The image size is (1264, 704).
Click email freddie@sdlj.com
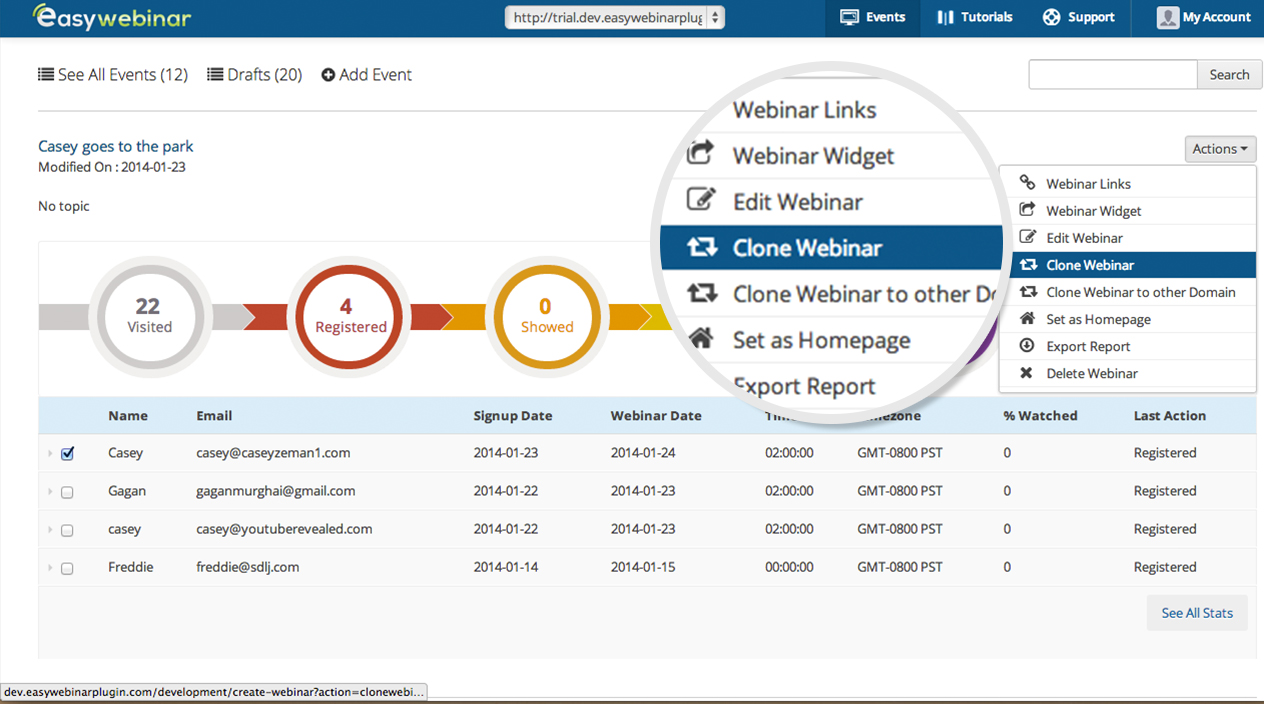coord(248,567)
